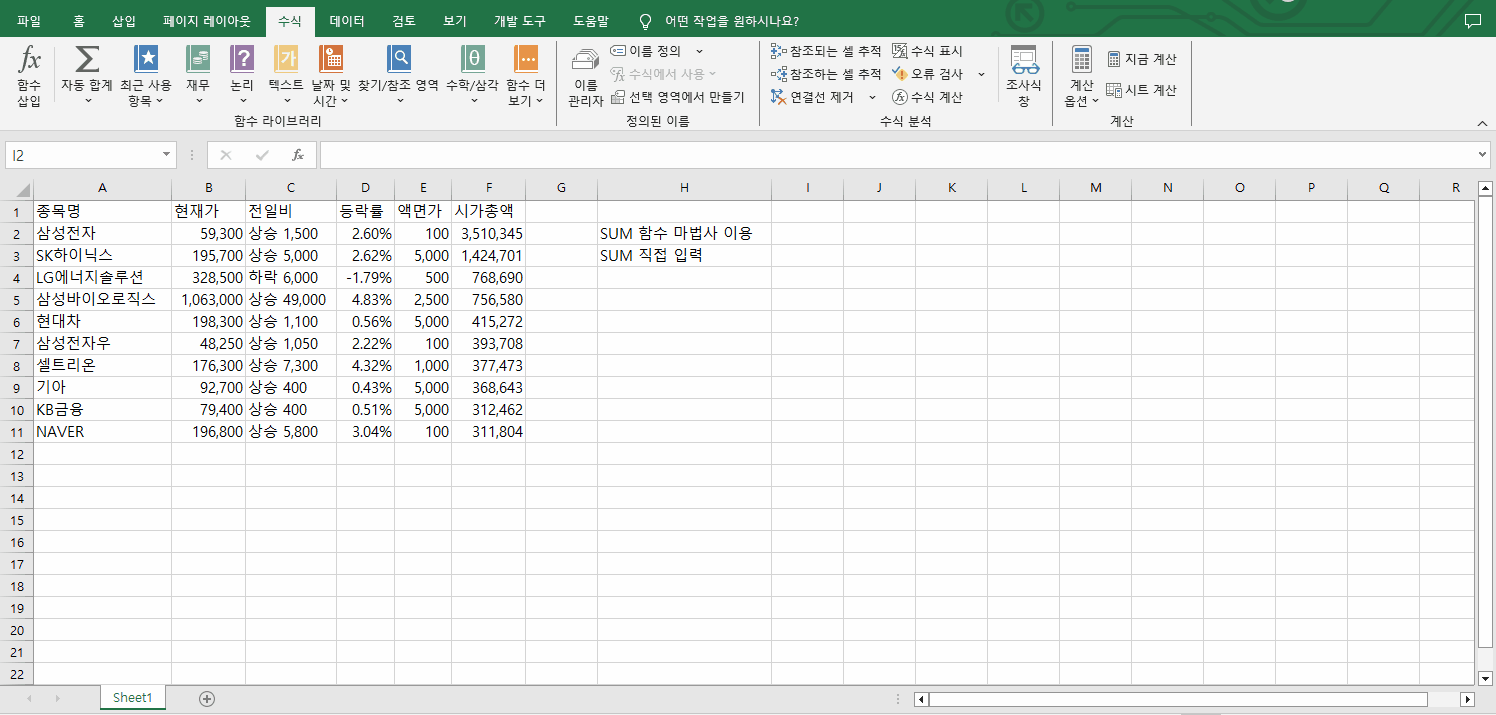Image resolution: width=1496 pixels, height=715 pixels.
Task: Open the 이름 관리자 Name Manager
Action: coord(586,78)
